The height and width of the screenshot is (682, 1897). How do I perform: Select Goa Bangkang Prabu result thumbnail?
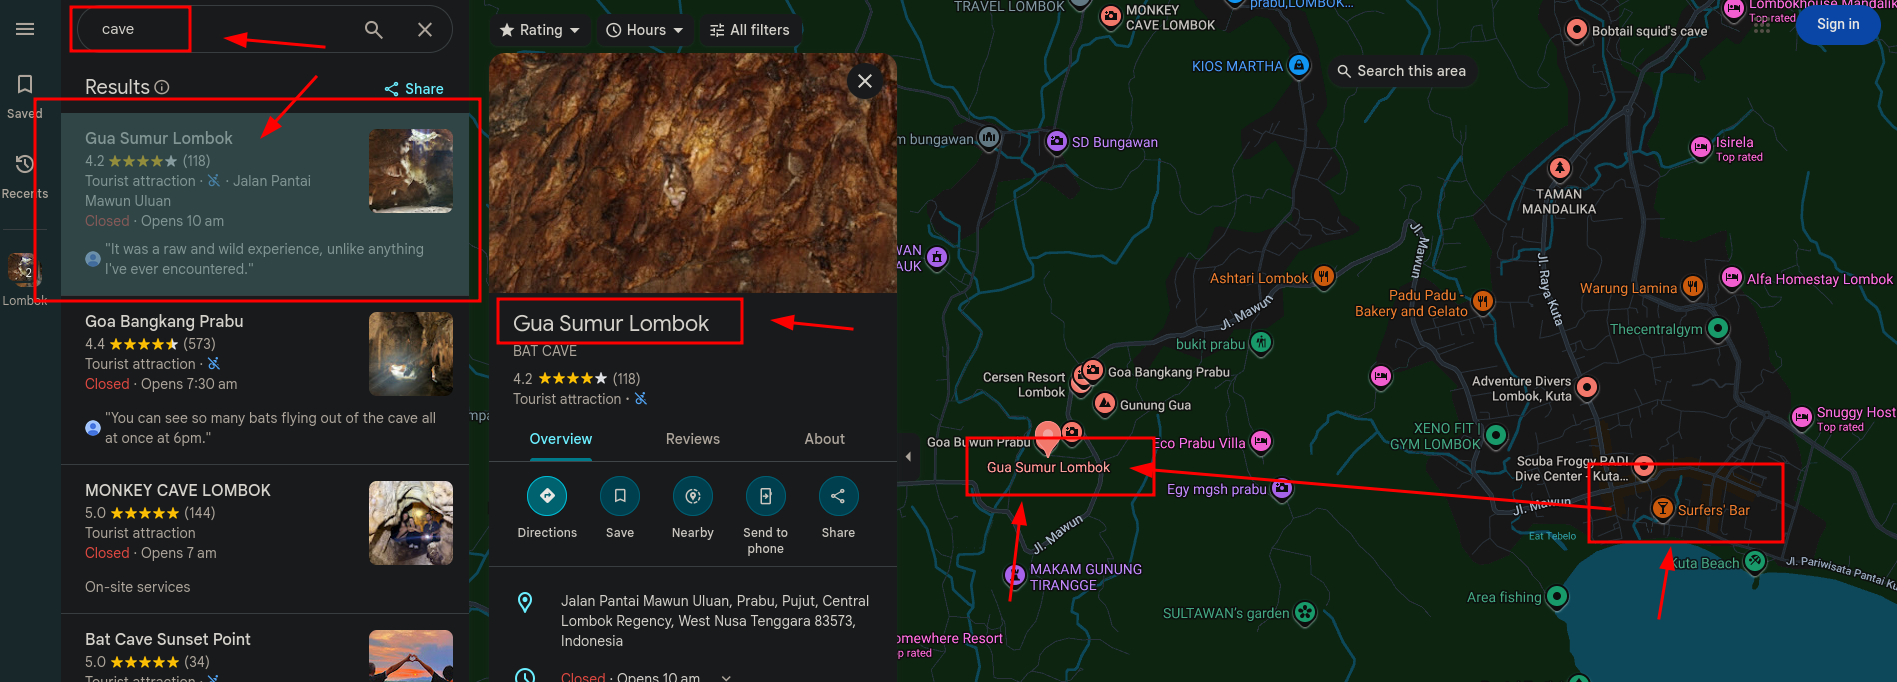click(x=410, y=353)
